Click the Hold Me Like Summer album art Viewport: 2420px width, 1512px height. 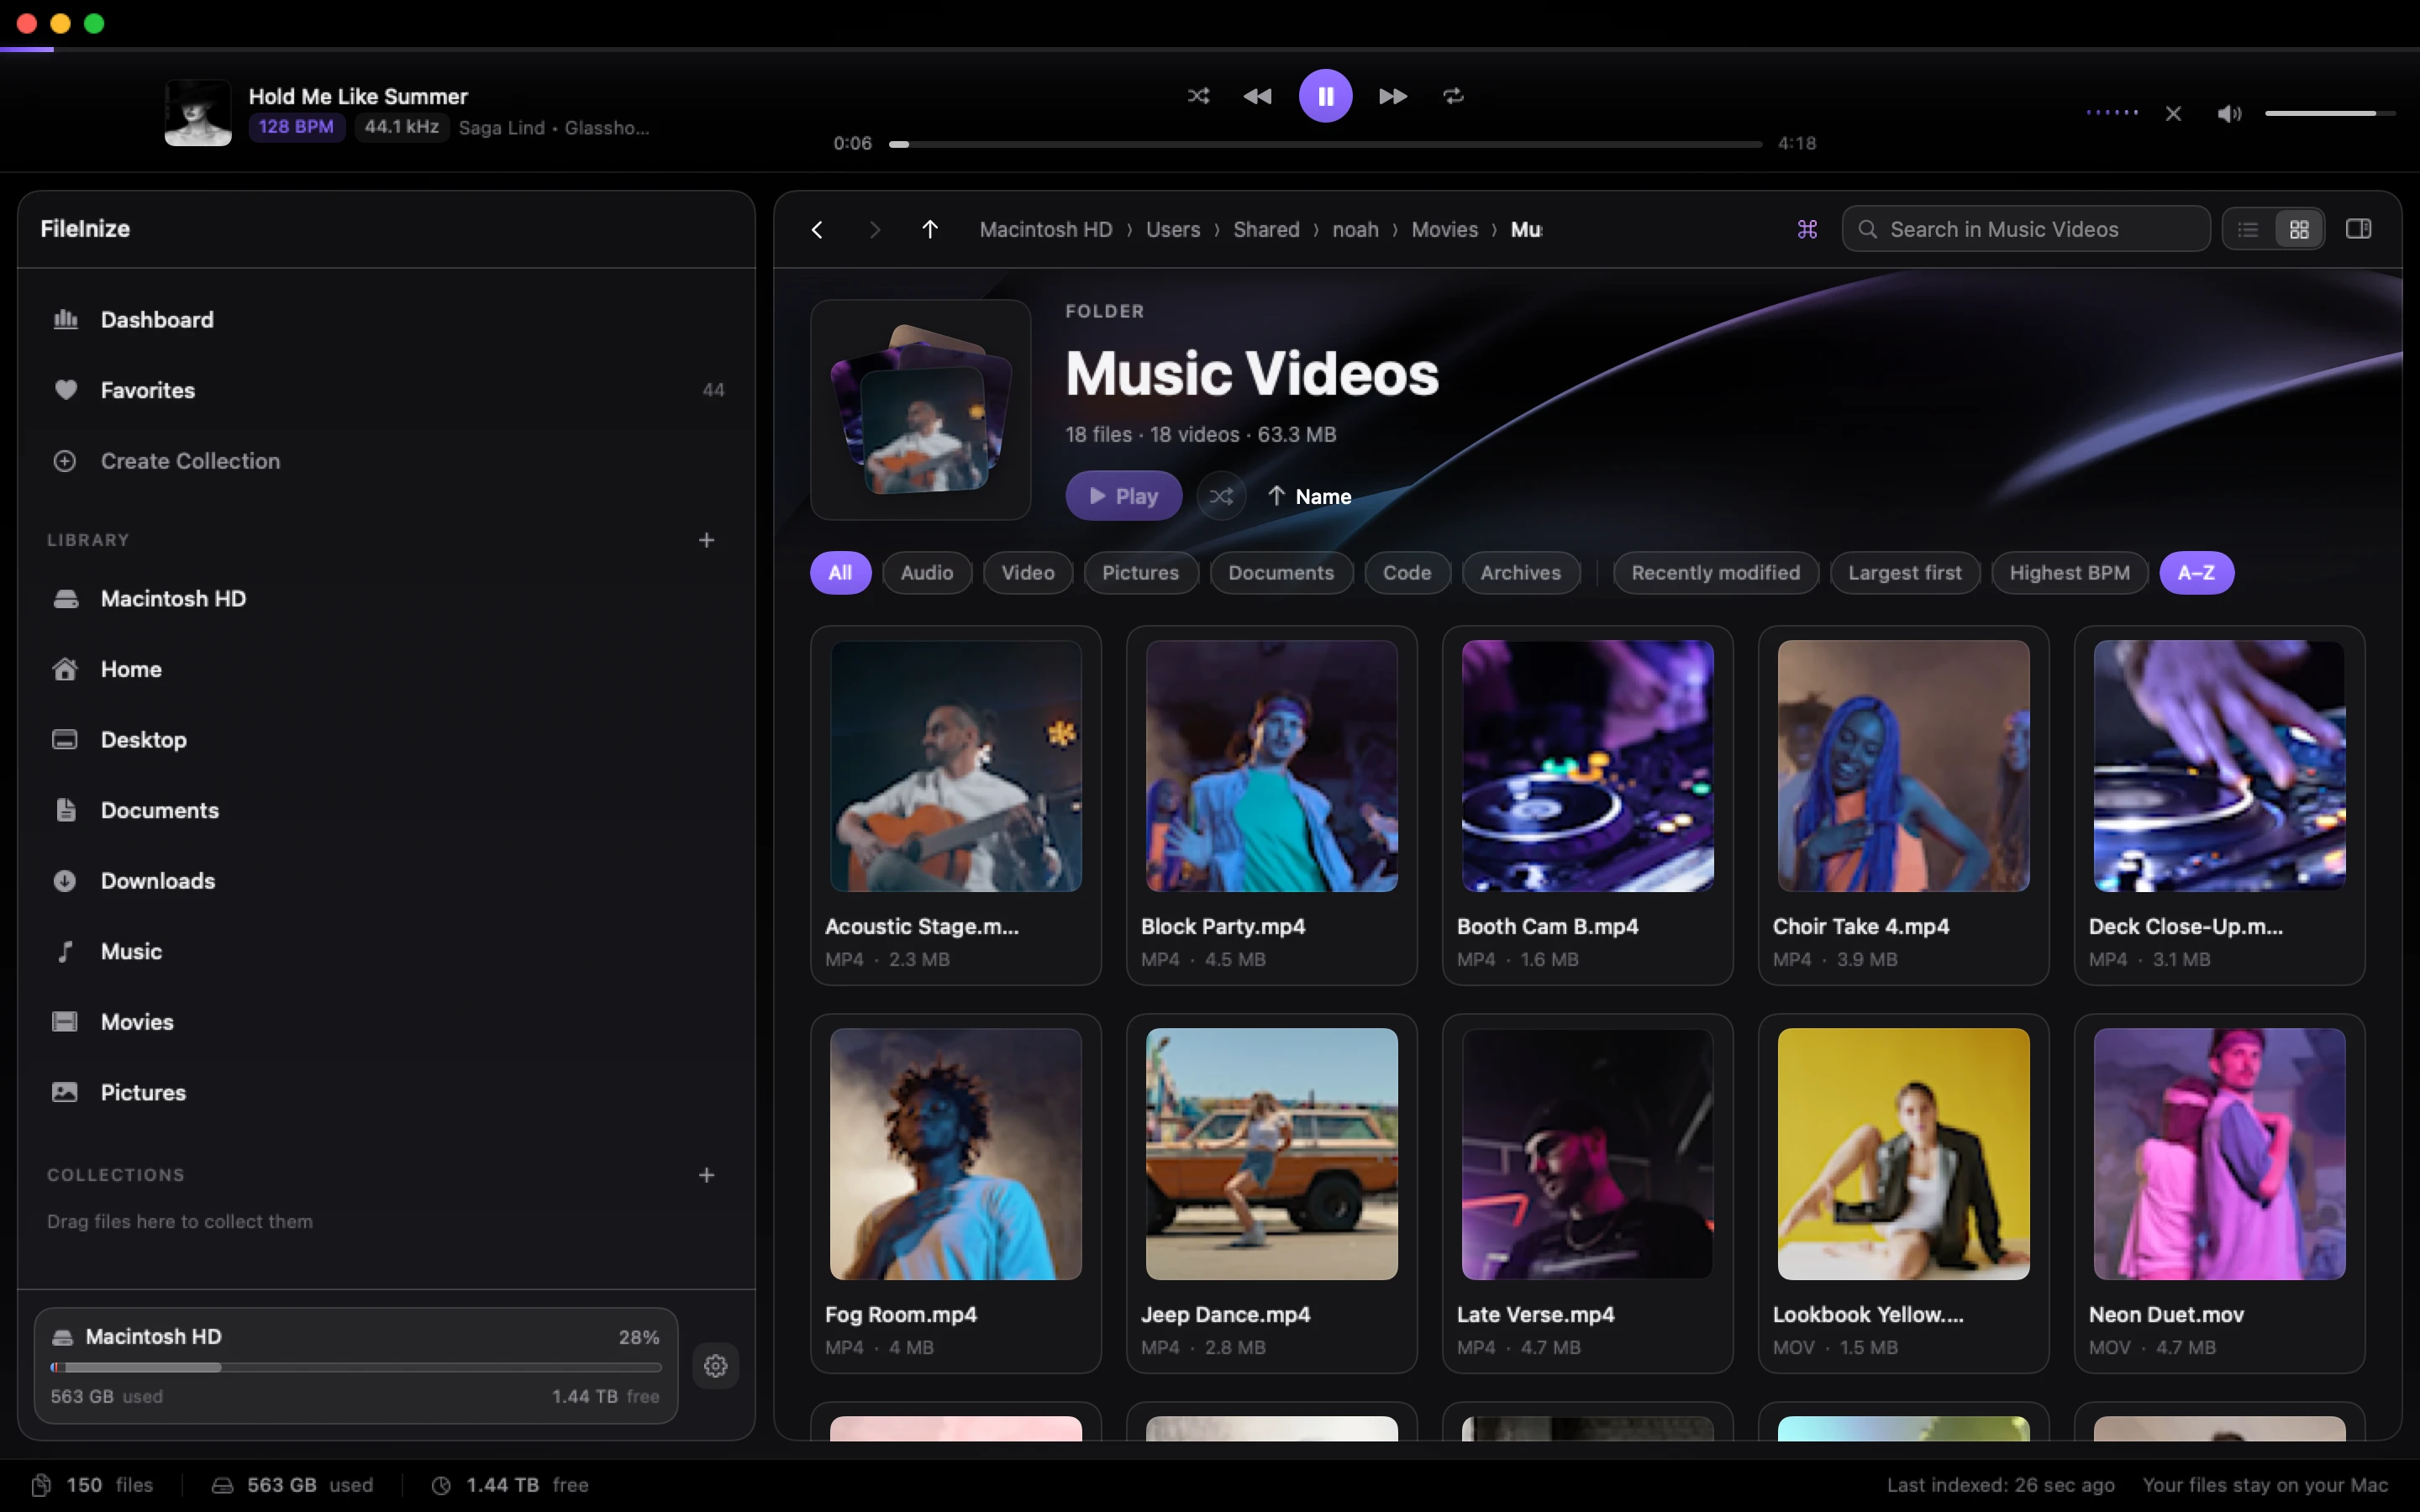[198, 112]
